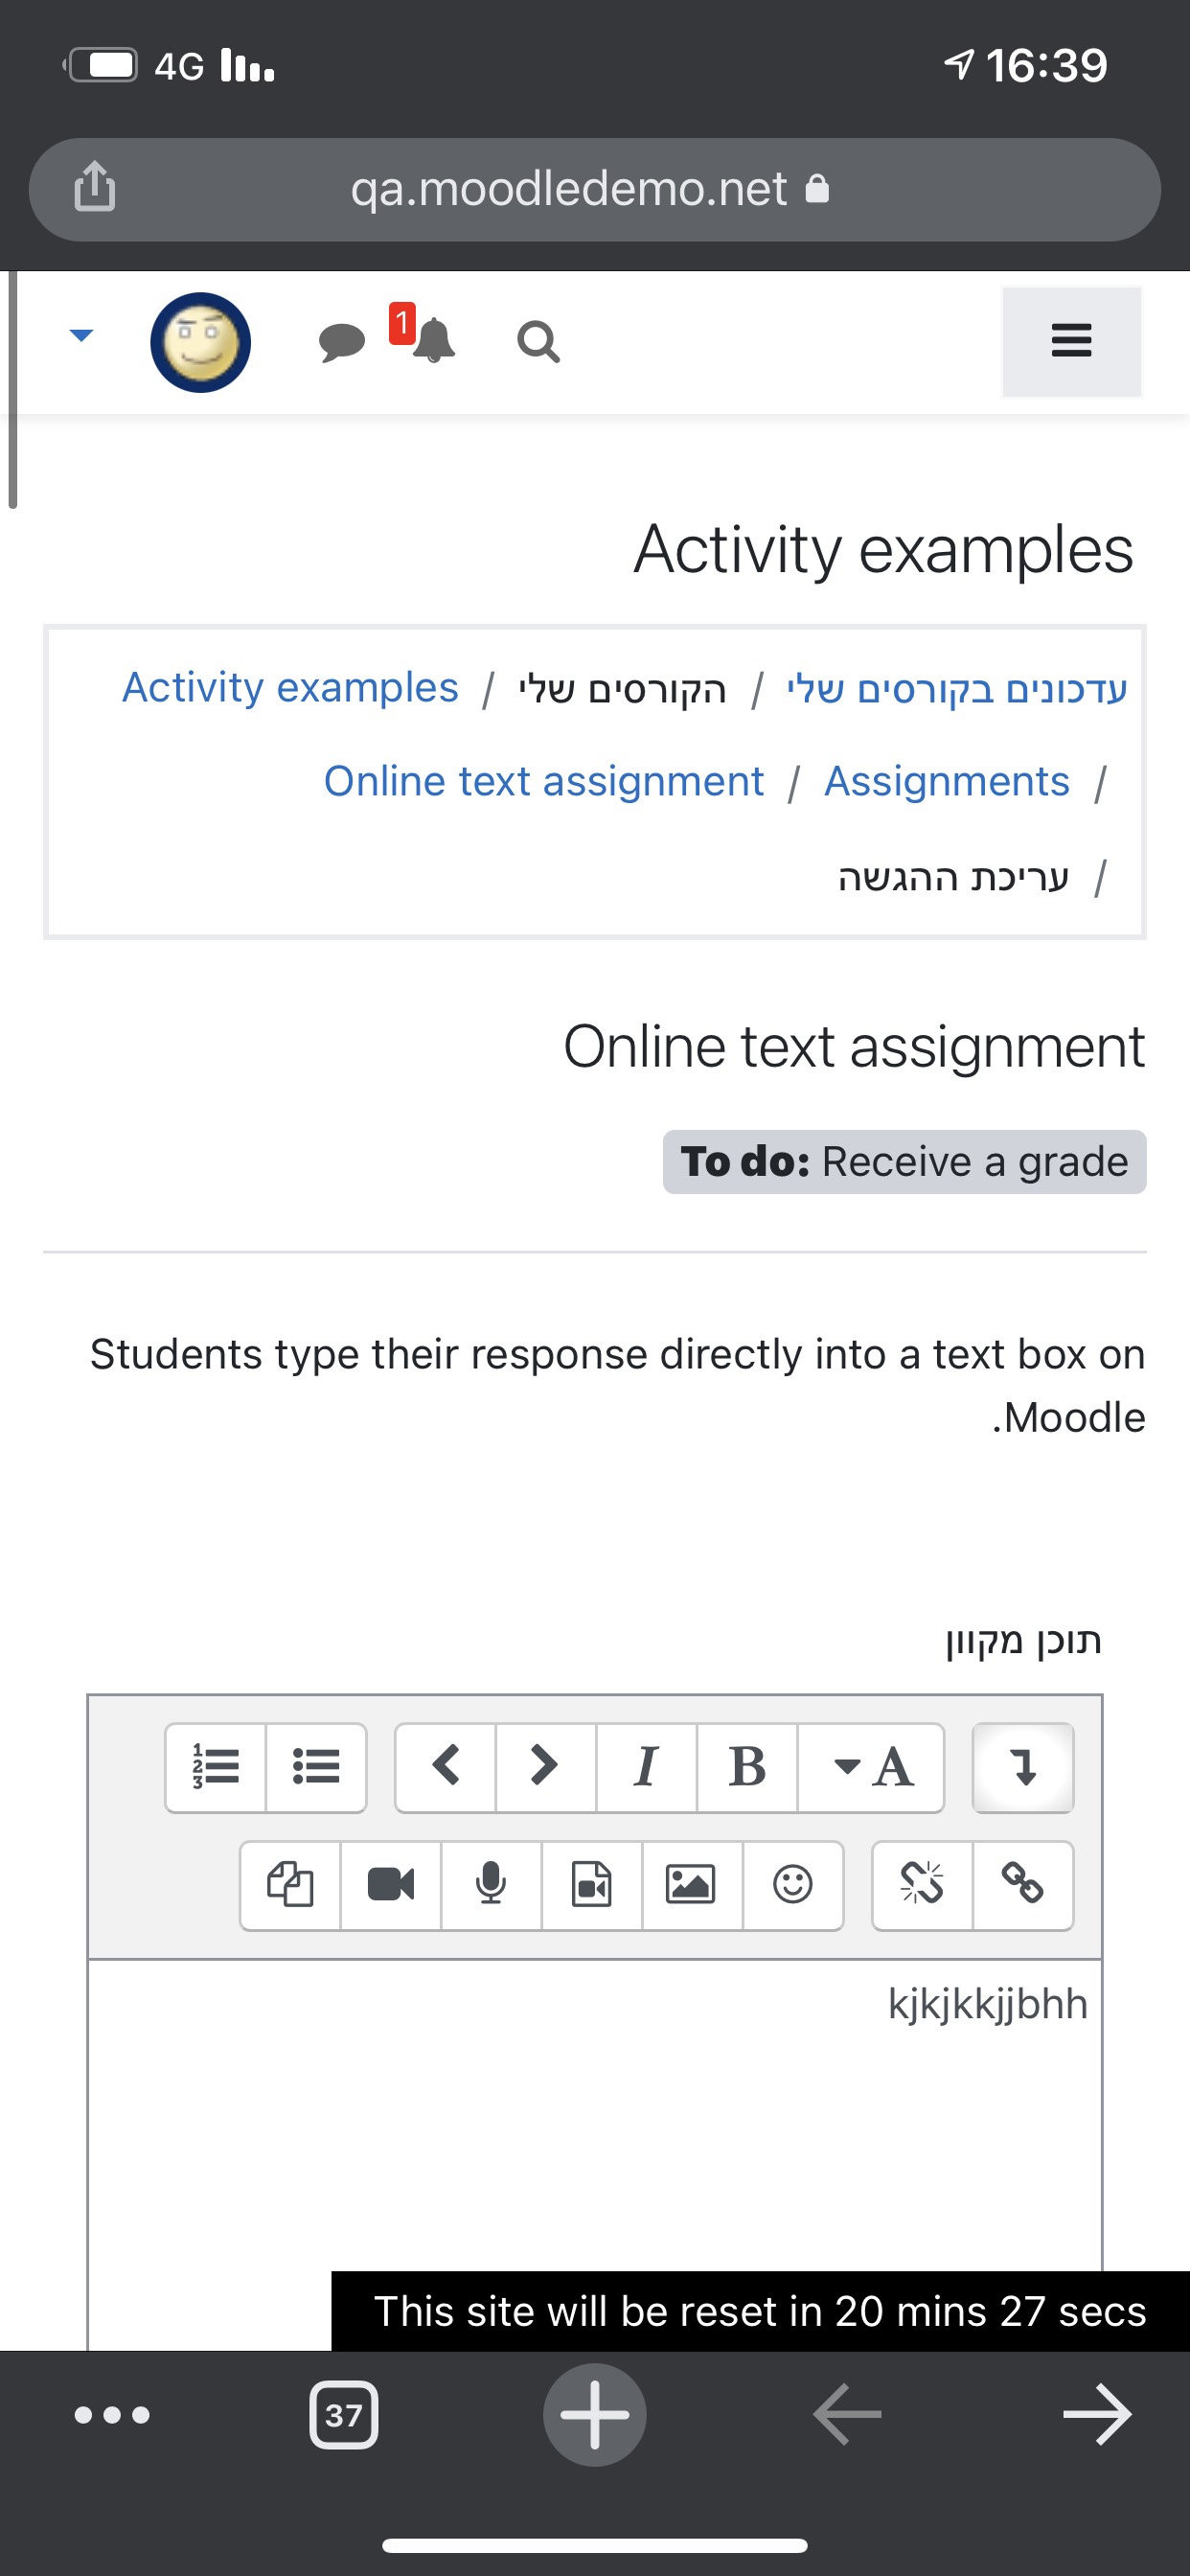Screen dimensions: 1190x2576
Task: Toggle bold formatting in editor
Action: click(747, 1767)
